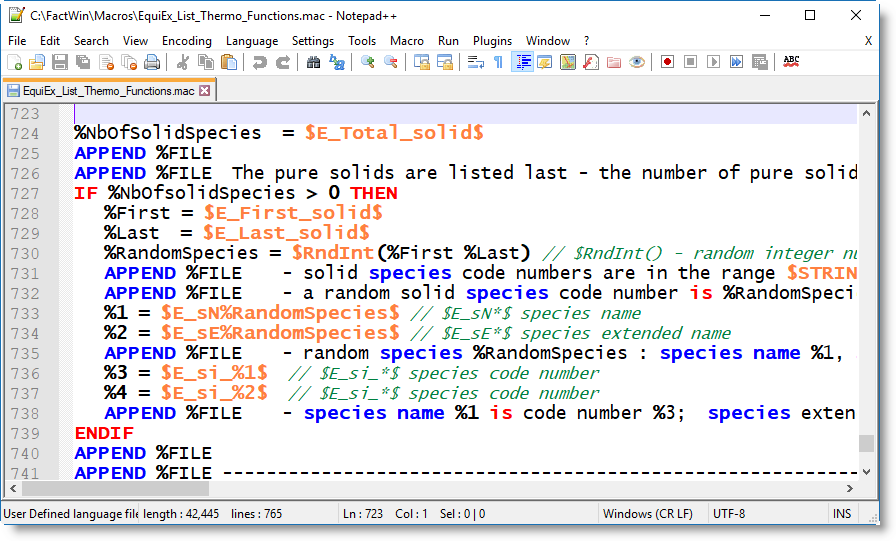
Task: Click the macro Playback button
Action: point(713,62)
